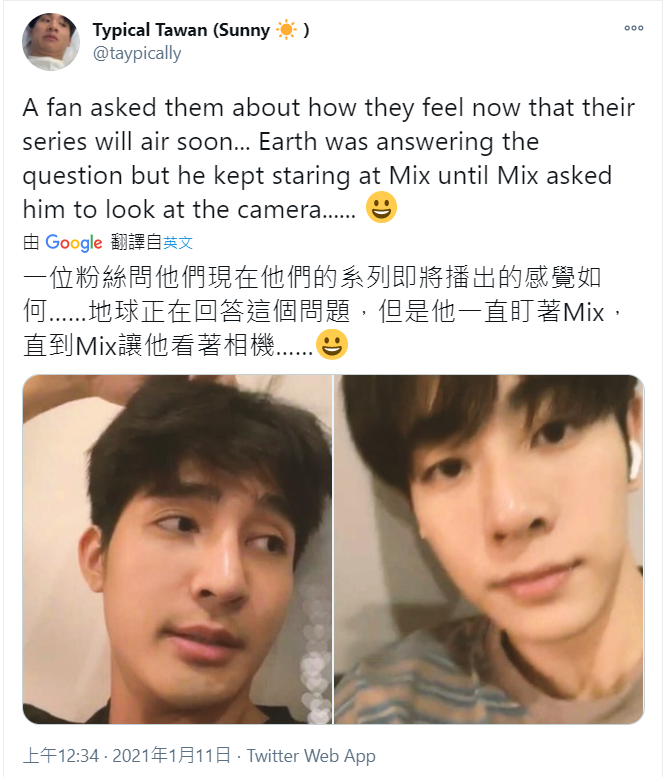Screen dimensions: 664x777
Task: Click the earbud in the right photo
Action: [x=634, y=461]
